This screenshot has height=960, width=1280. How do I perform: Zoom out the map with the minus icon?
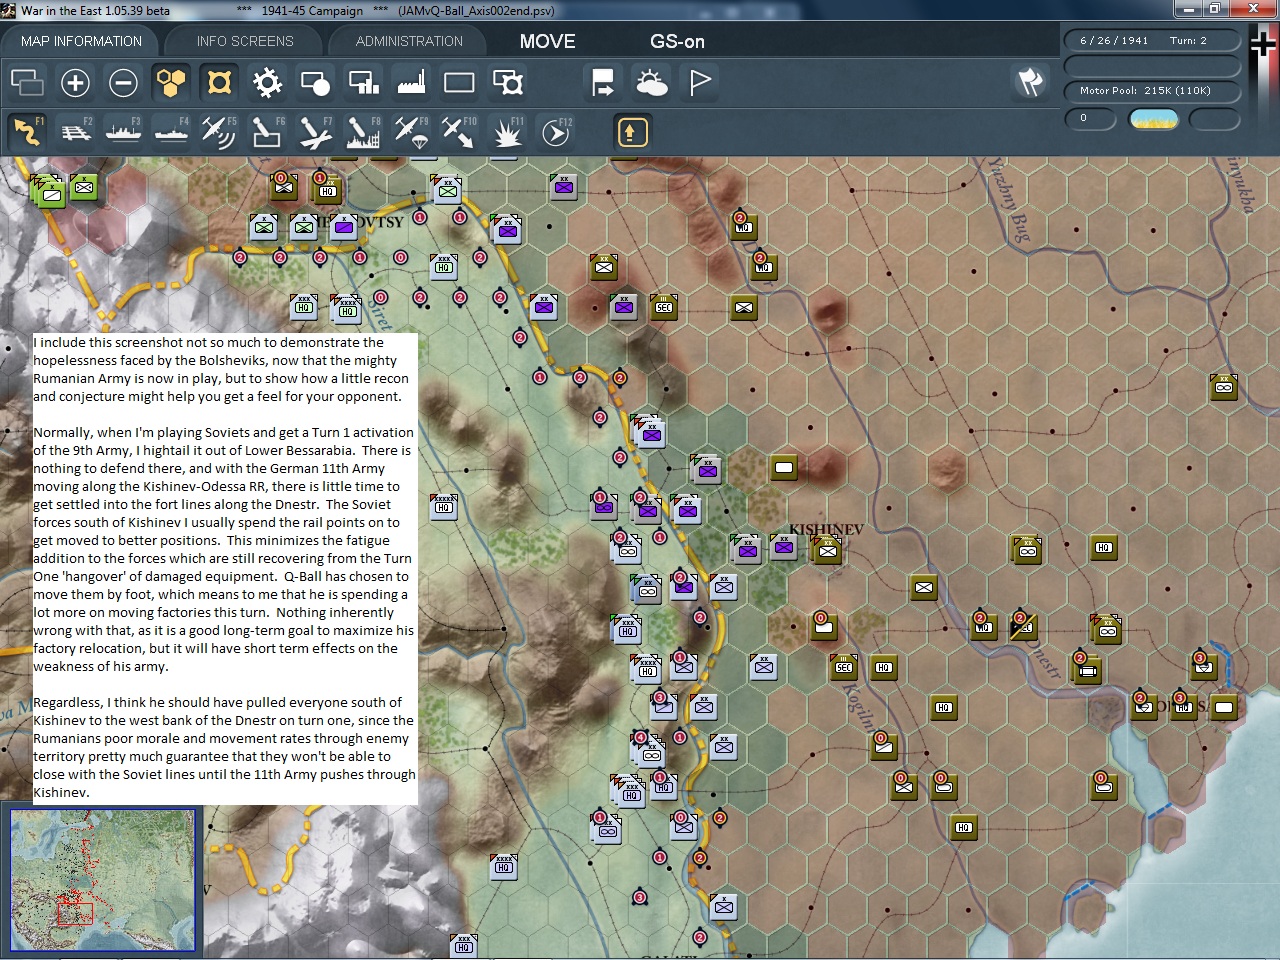pyautogui.click(x=123, y=82)
